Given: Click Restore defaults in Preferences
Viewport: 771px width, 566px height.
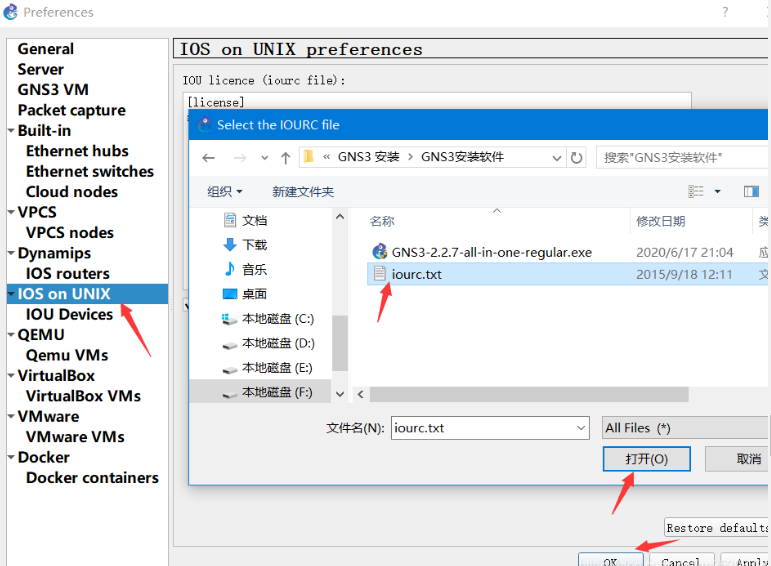Looking at the screenshot, I should point(716,528).
